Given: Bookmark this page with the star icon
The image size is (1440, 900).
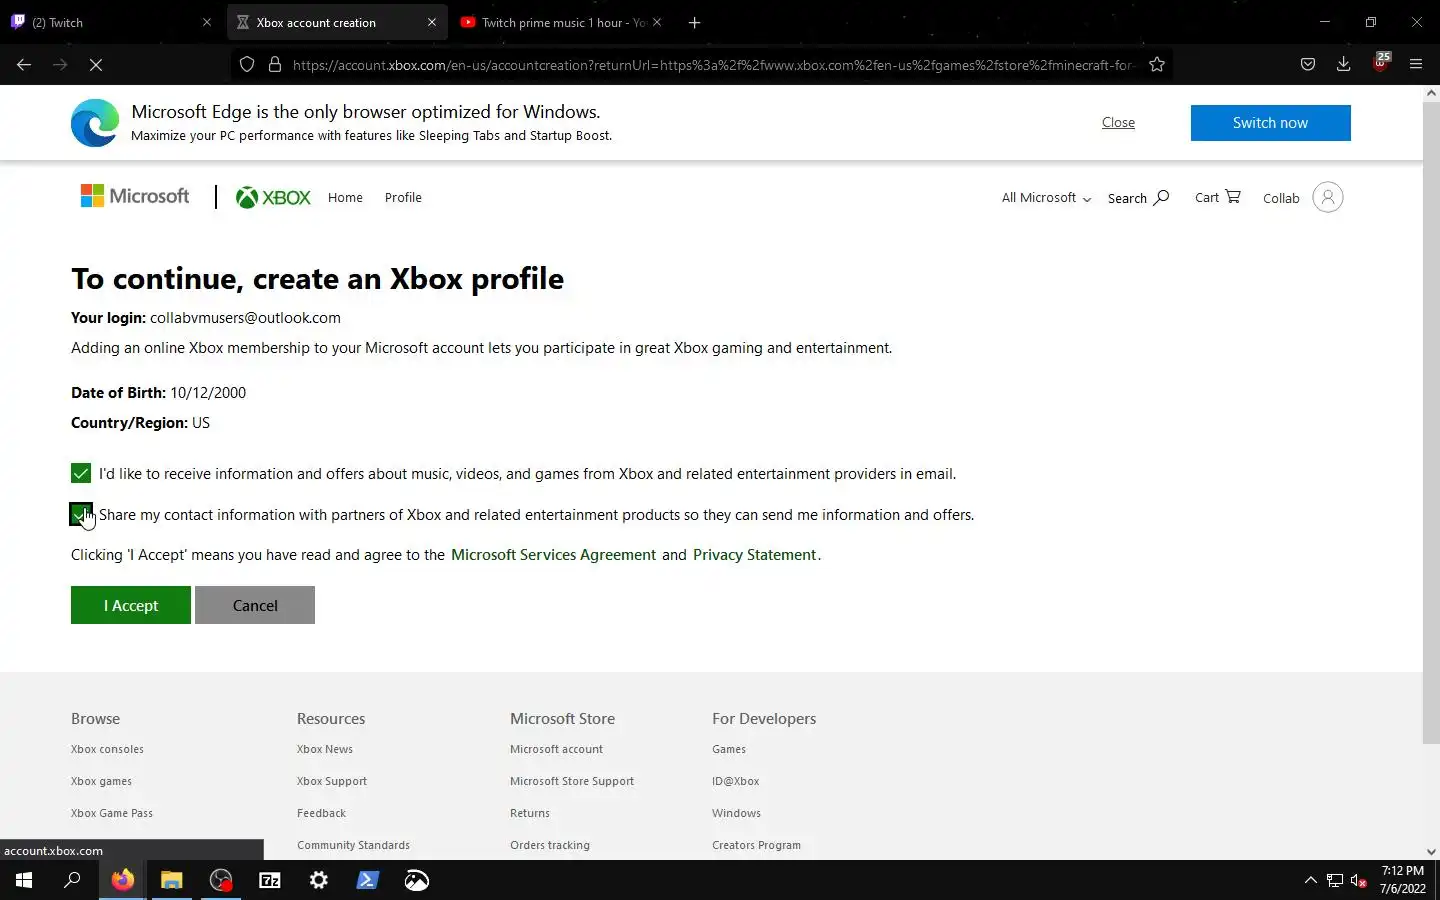Looking at the screenshot, I should tap(1157, 64).
